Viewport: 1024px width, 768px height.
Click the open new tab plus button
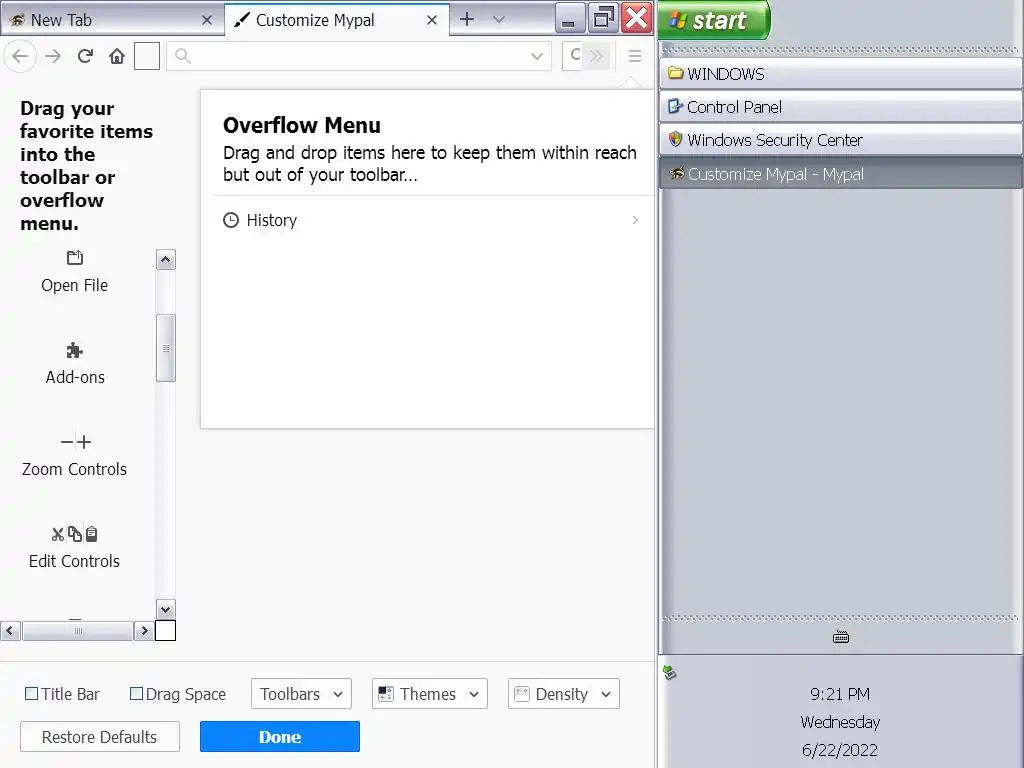[x=467, y=20]
